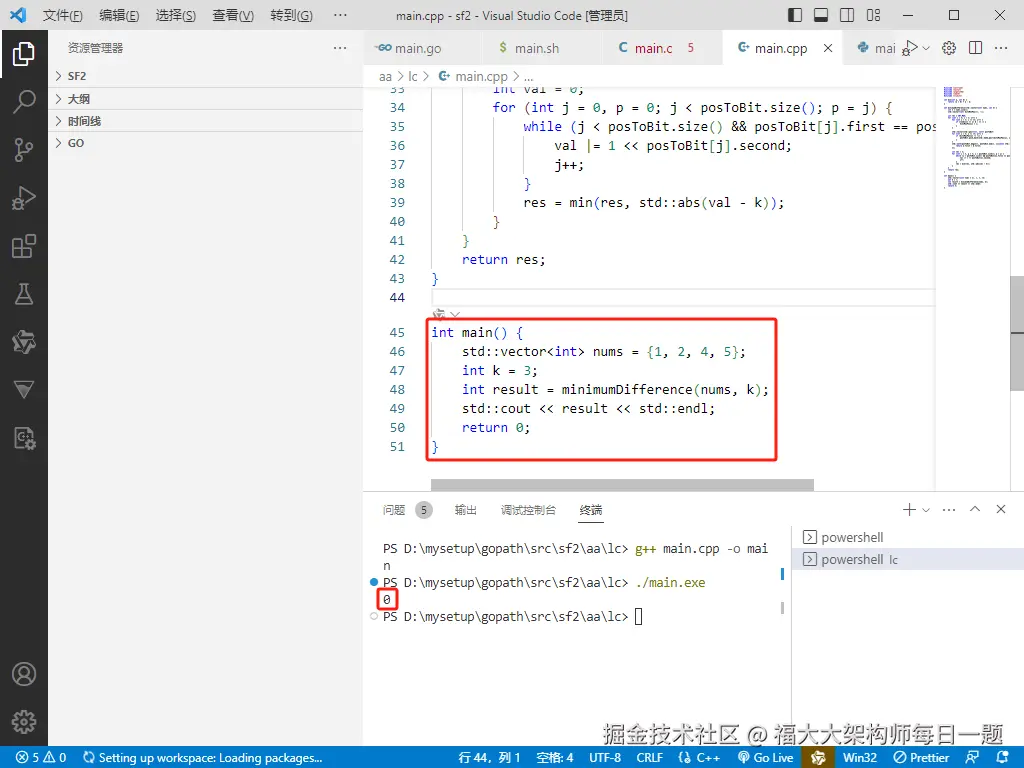
Task: Select powershell lc terminal entry
Action: (x=907, y=560)
